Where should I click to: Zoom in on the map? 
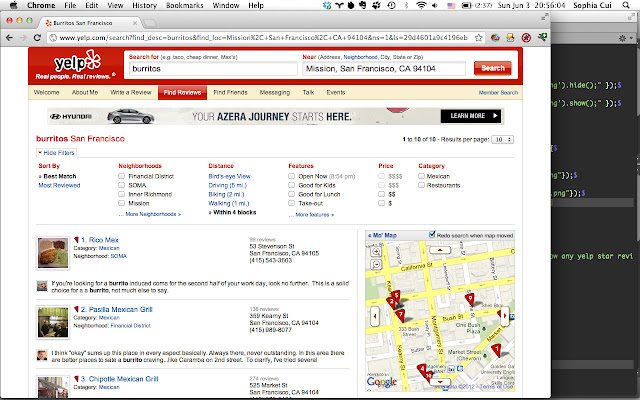[376, 251]
